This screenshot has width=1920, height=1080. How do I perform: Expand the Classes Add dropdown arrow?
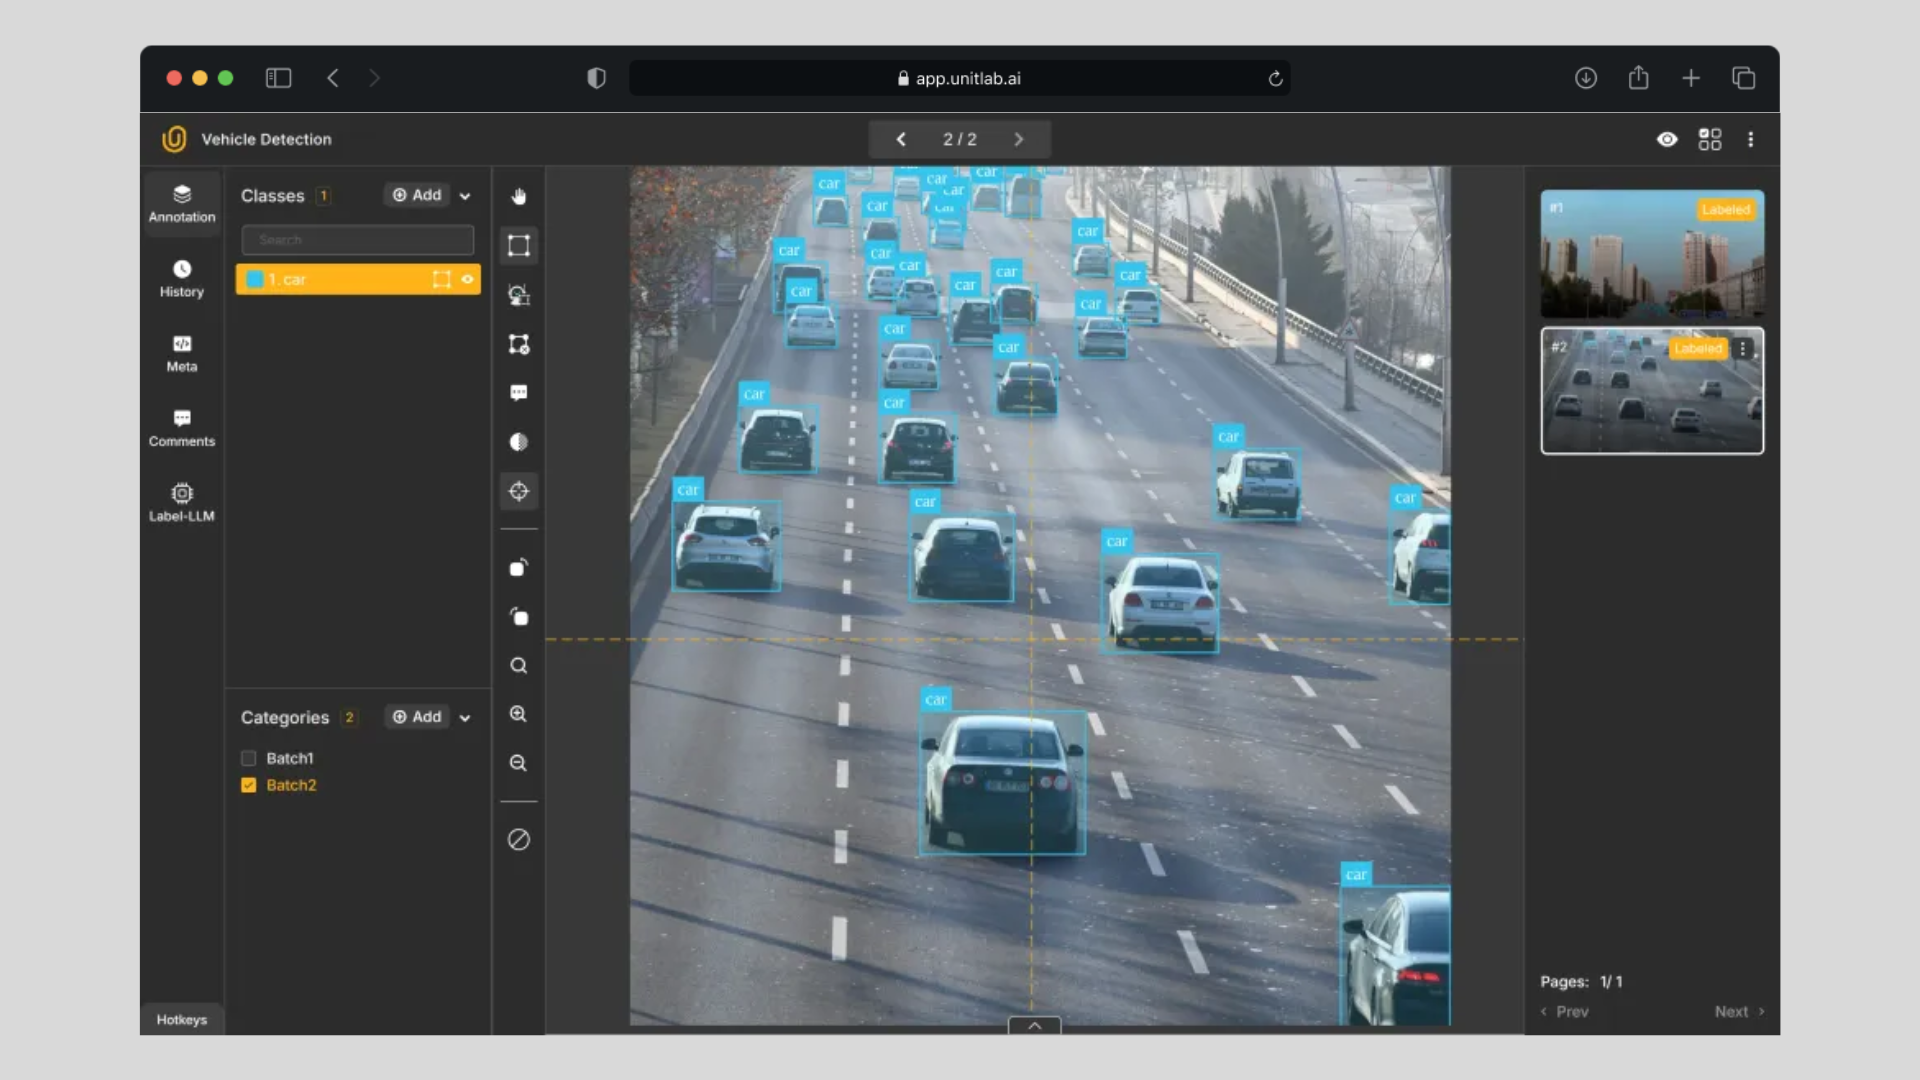pos(465,196)
